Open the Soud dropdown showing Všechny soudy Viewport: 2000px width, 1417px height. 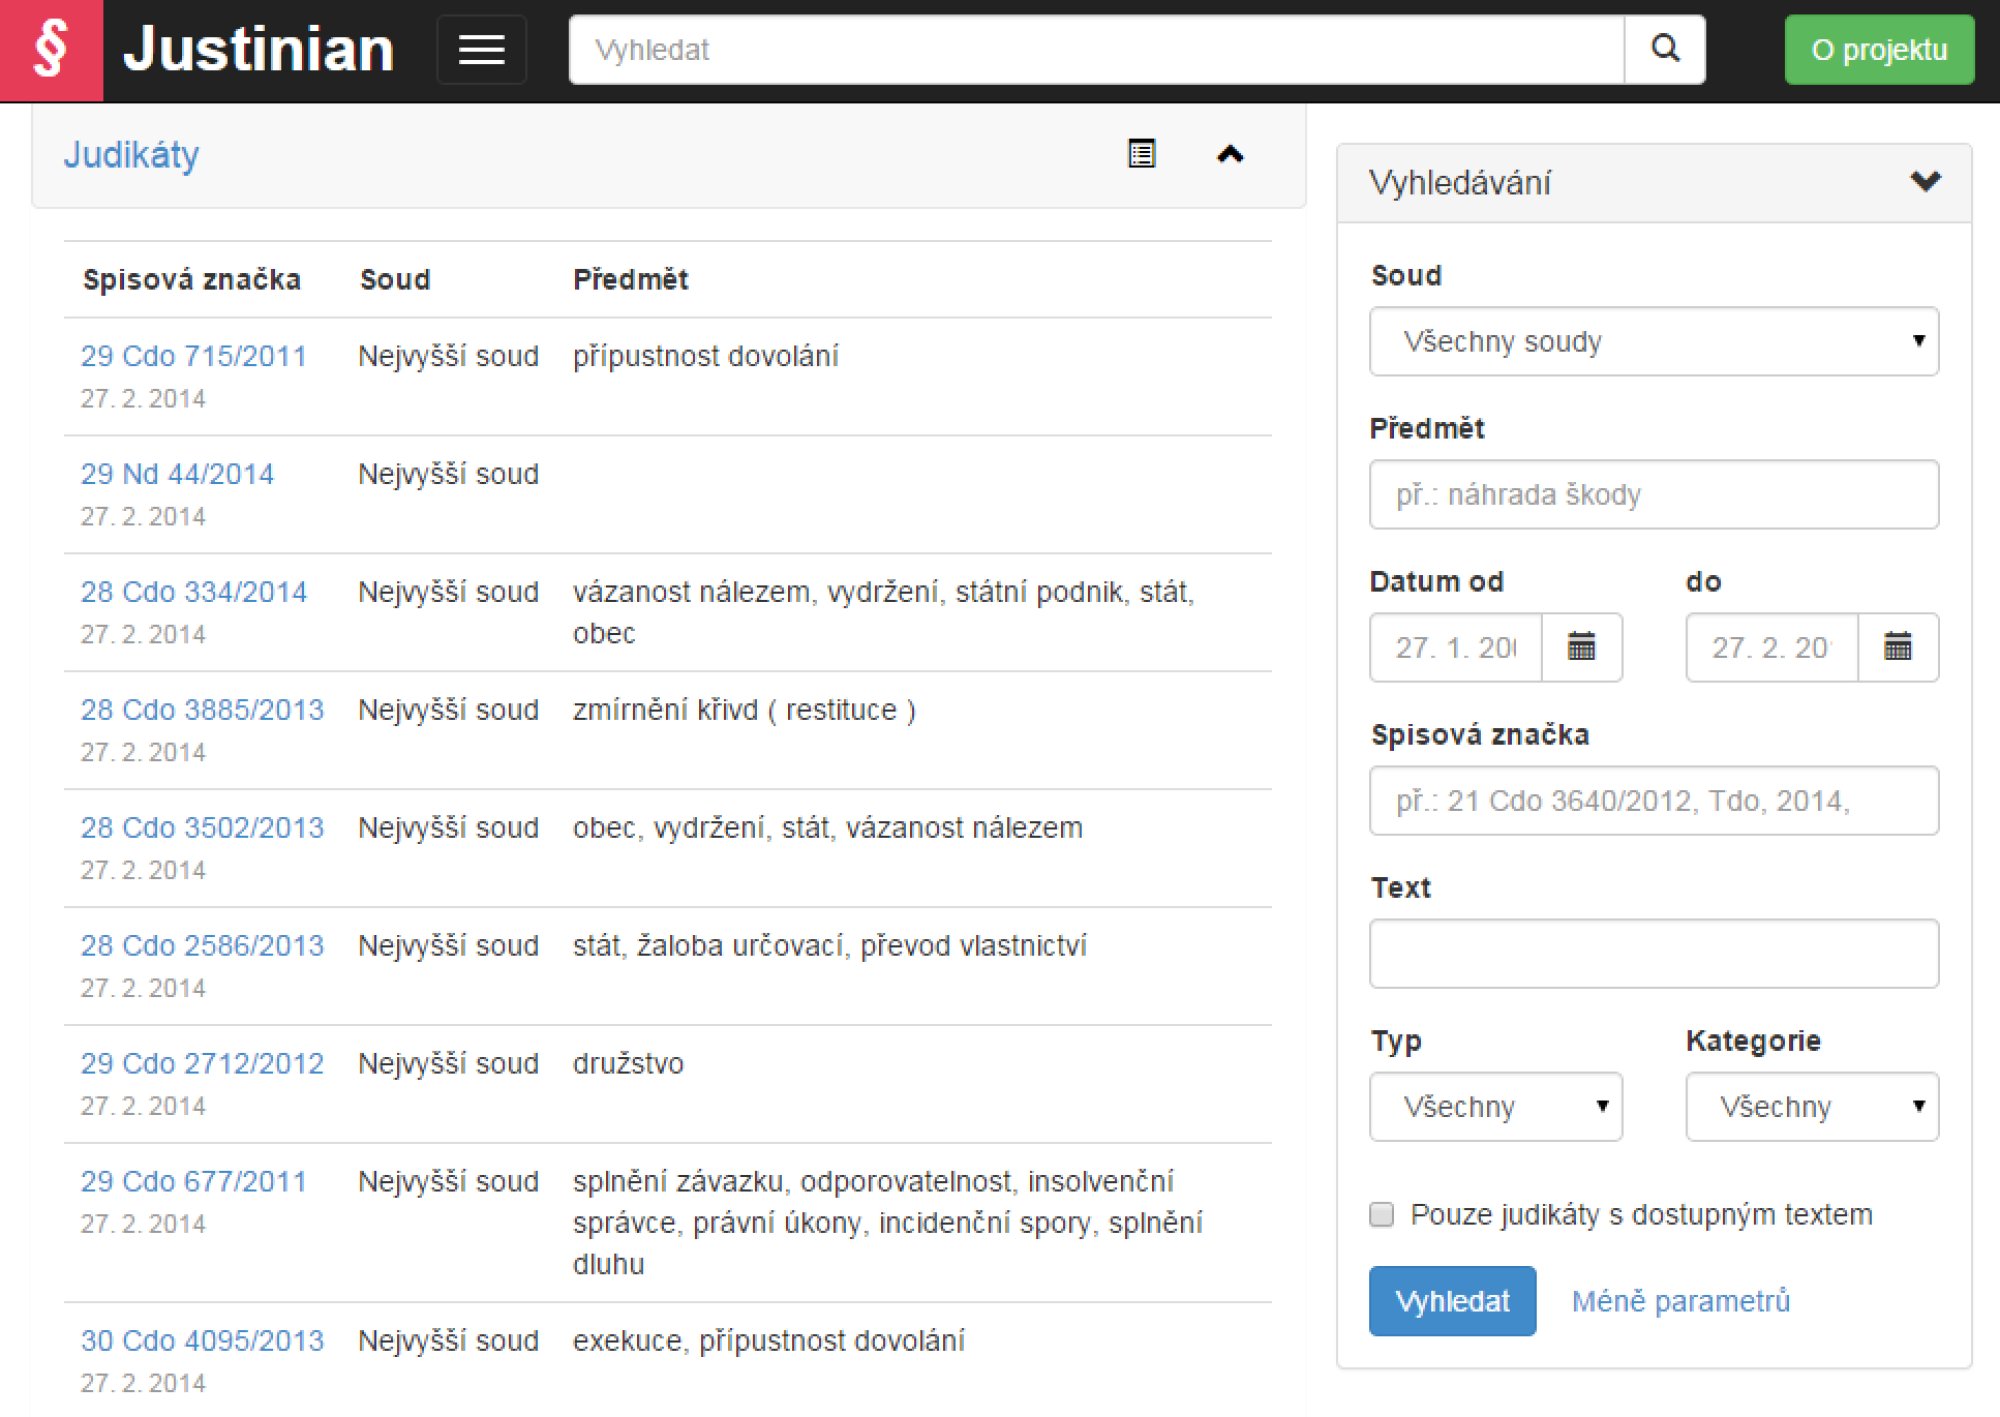tap(1653, 342)
